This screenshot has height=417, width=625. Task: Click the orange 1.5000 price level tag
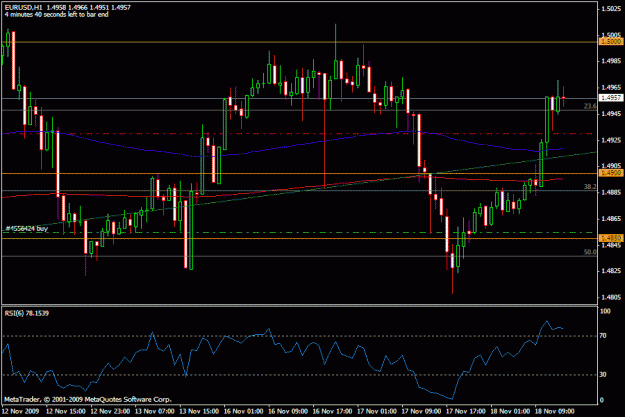click(x=611, y=41)
